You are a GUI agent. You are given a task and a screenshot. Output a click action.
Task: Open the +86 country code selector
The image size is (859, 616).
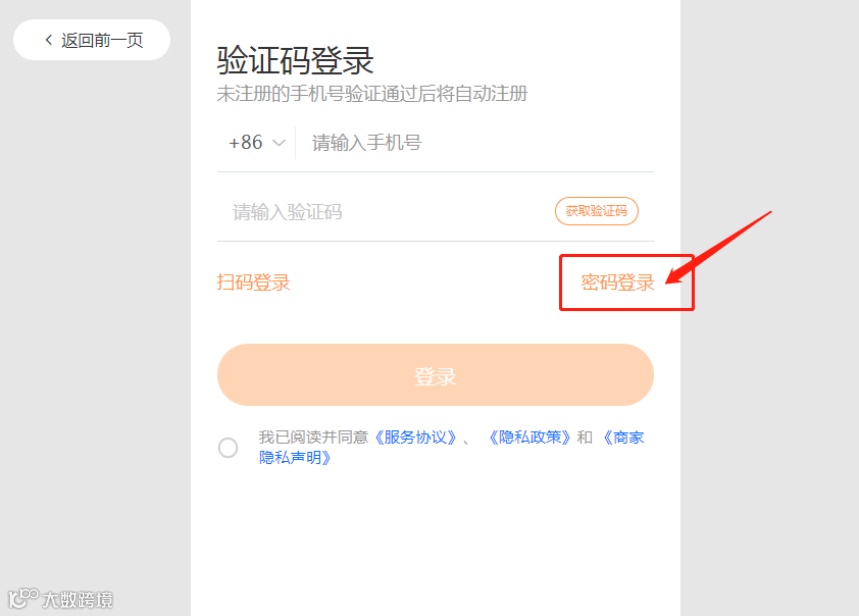pyautogui.click(x=256, y=142)
